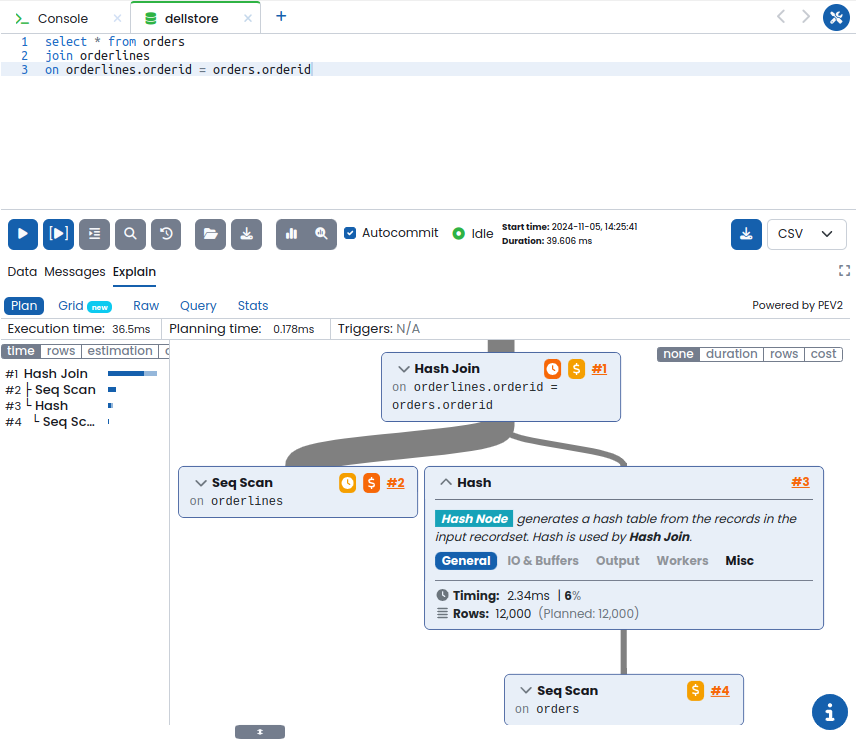Select the 'estimation' metric in the side list
The image size is (856, 739).
click(x=120, y=351)
